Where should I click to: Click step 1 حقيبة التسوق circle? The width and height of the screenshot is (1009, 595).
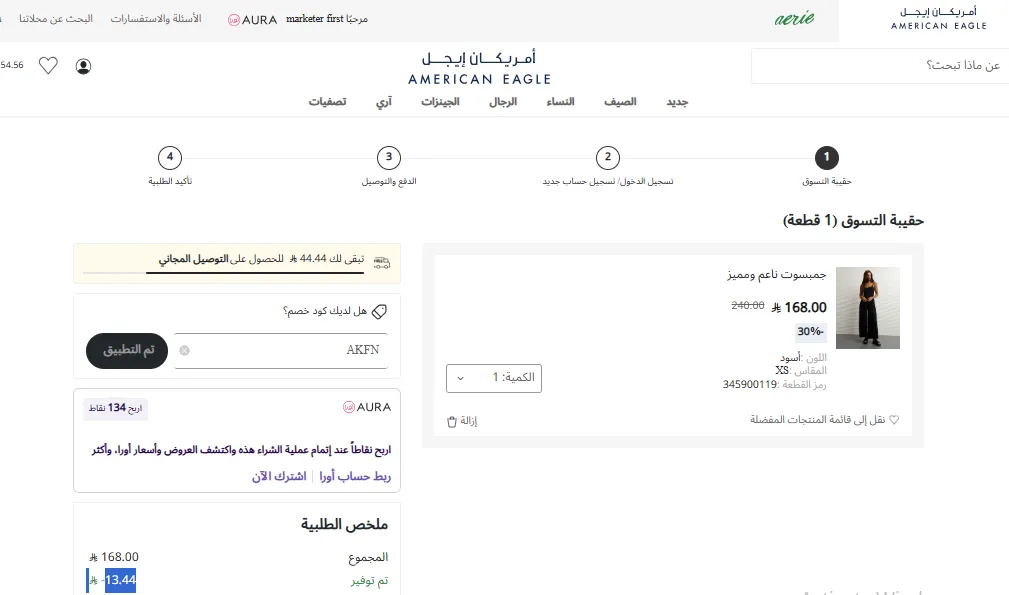826,158
